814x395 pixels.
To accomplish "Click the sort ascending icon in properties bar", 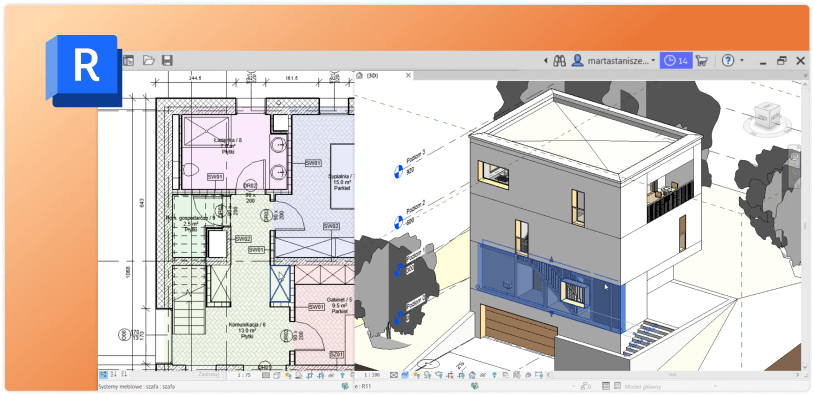I will point(113,374).
